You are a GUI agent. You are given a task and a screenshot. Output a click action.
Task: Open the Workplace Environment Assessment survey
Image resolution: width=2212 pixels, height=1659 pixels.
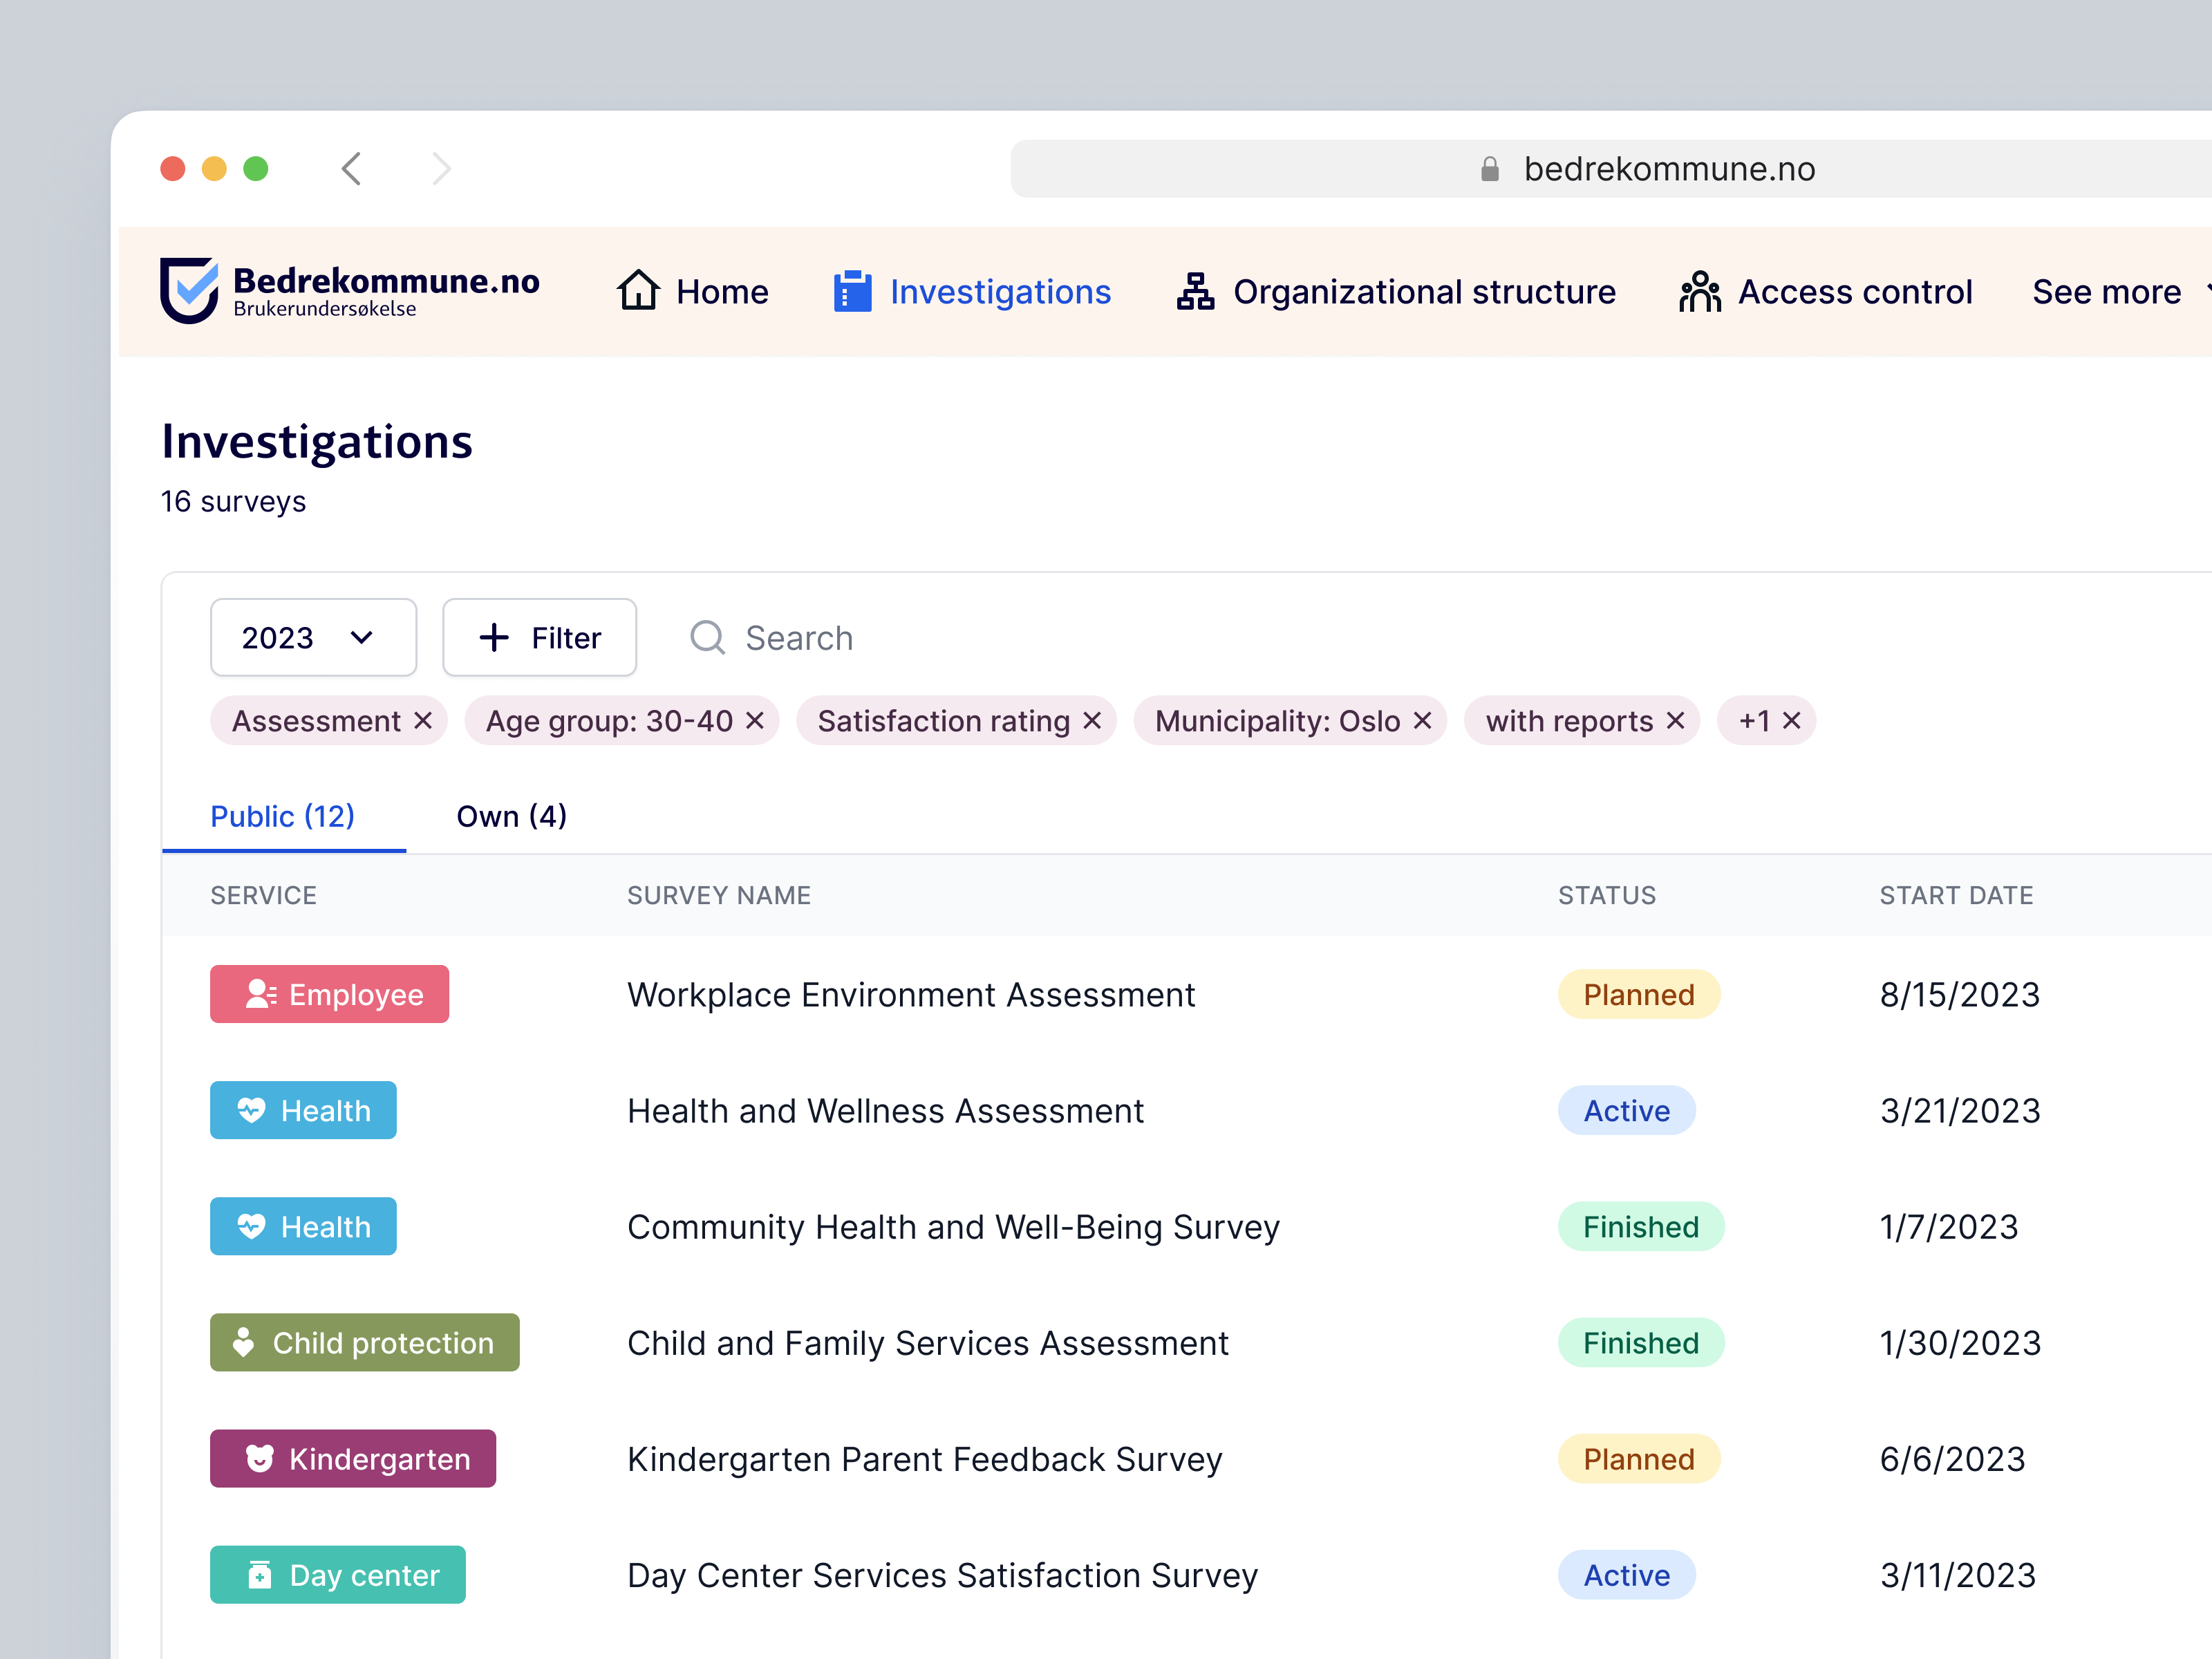tap(910, 994)
